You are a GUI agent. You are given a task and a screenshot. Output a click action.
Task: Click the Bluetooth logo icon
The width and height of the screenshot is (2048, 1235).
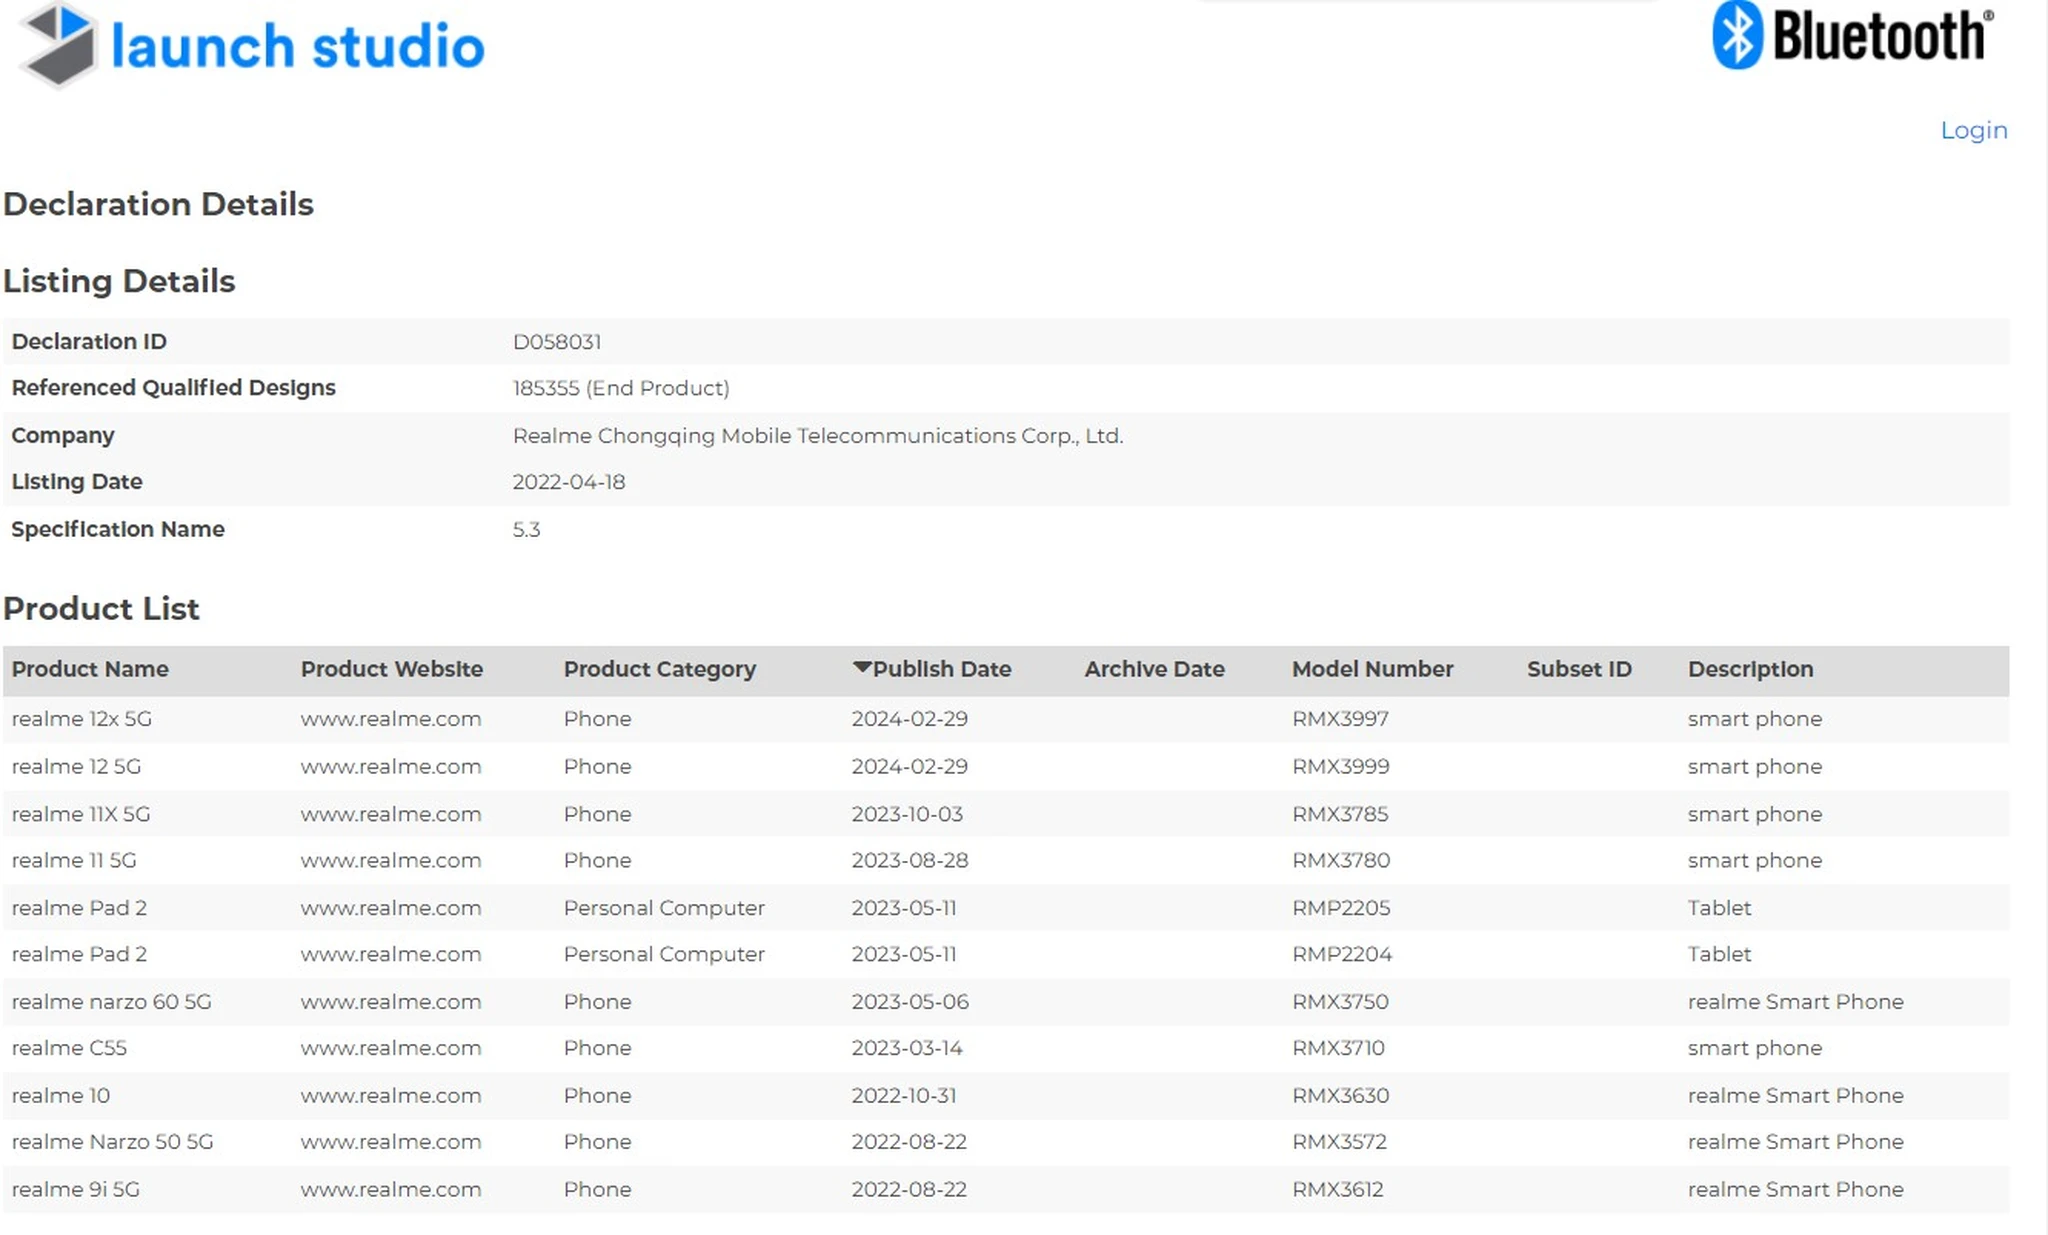pyautogui.click(x=1737, y=35)
